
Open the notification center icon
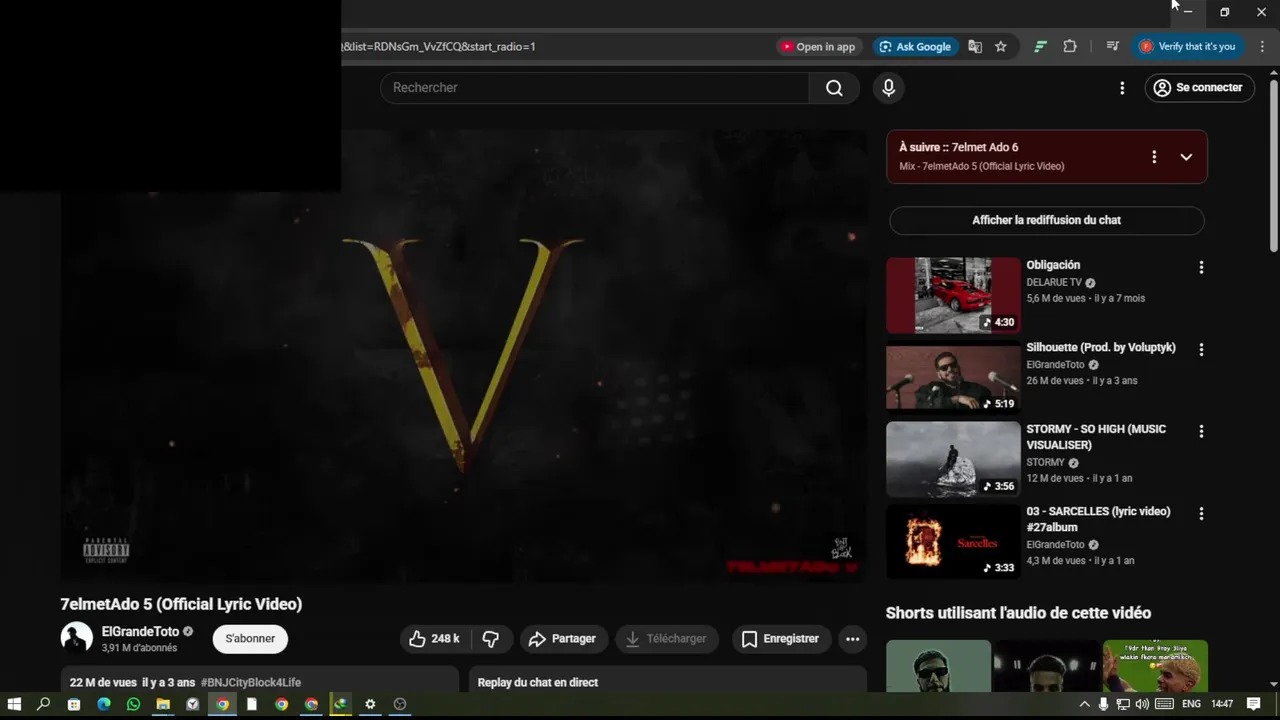[1254, 704]
